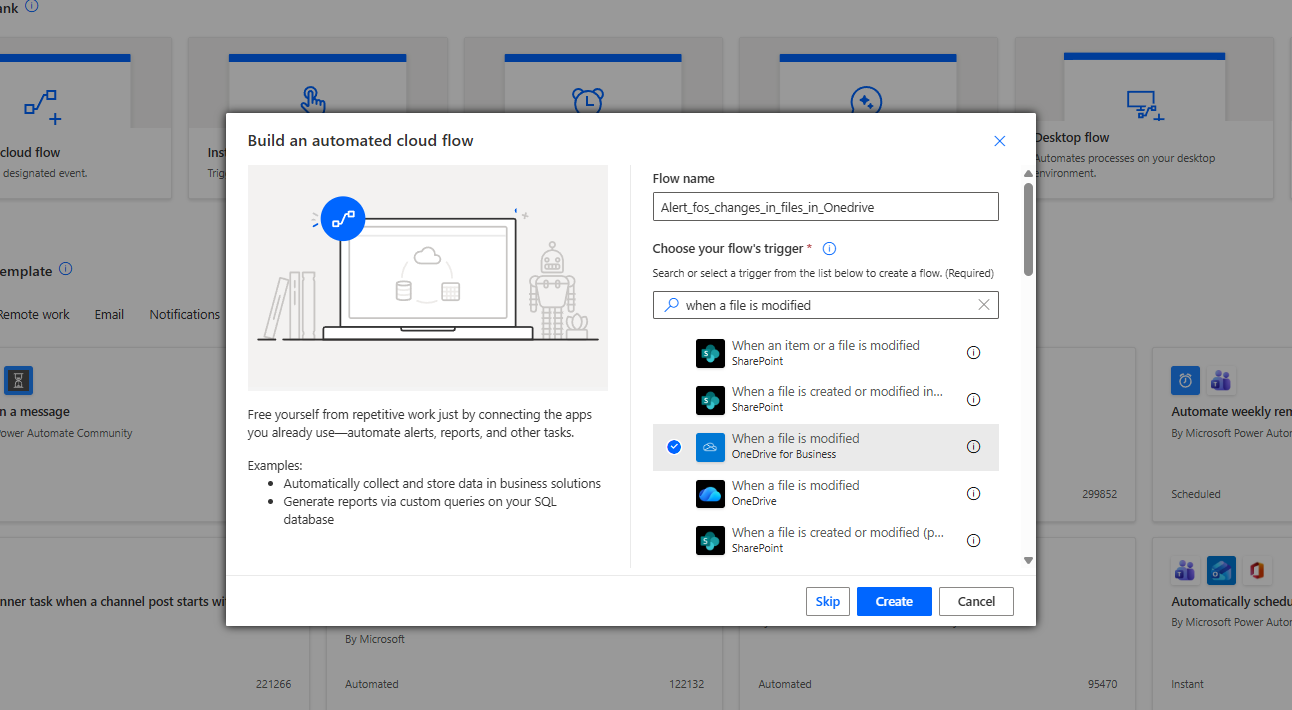Open info icon for OneDrive for Business trigger
The width and height of the screenshot is (1292, 710).
point(973,447)
